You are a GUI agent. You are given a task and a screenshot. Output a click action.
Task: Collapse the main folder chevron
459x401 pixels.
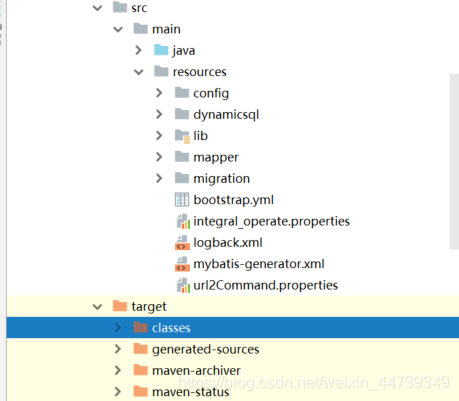point(118,29)
